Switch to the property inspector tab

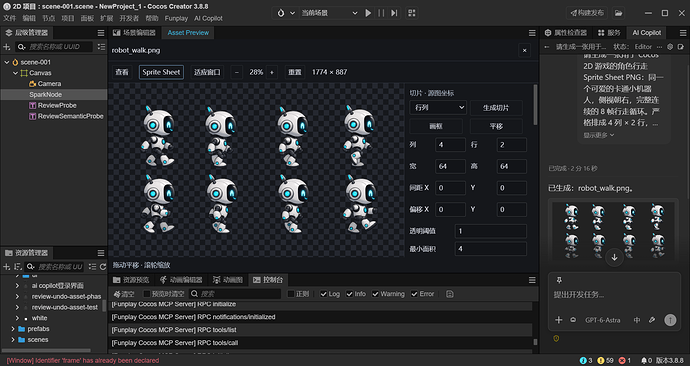pos(566,33)
